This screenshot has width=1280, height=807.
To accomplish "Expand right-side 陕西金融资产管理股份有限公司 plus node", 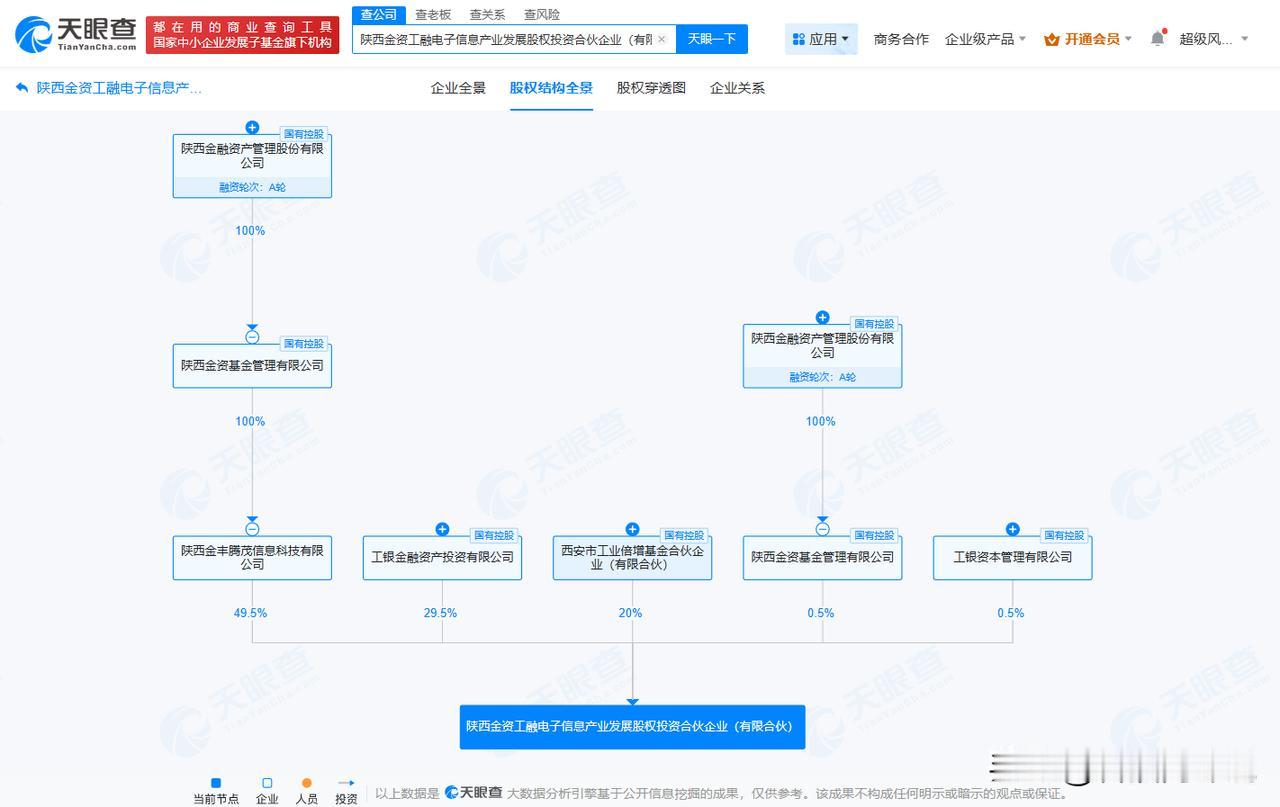I will 822,318.
